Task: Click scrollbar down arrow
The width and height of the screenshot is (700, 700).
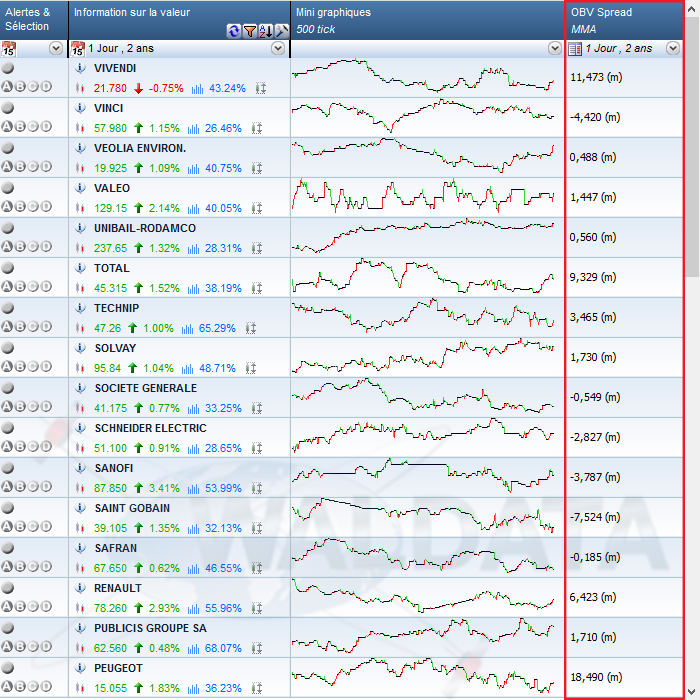Action: pos(692,692)
